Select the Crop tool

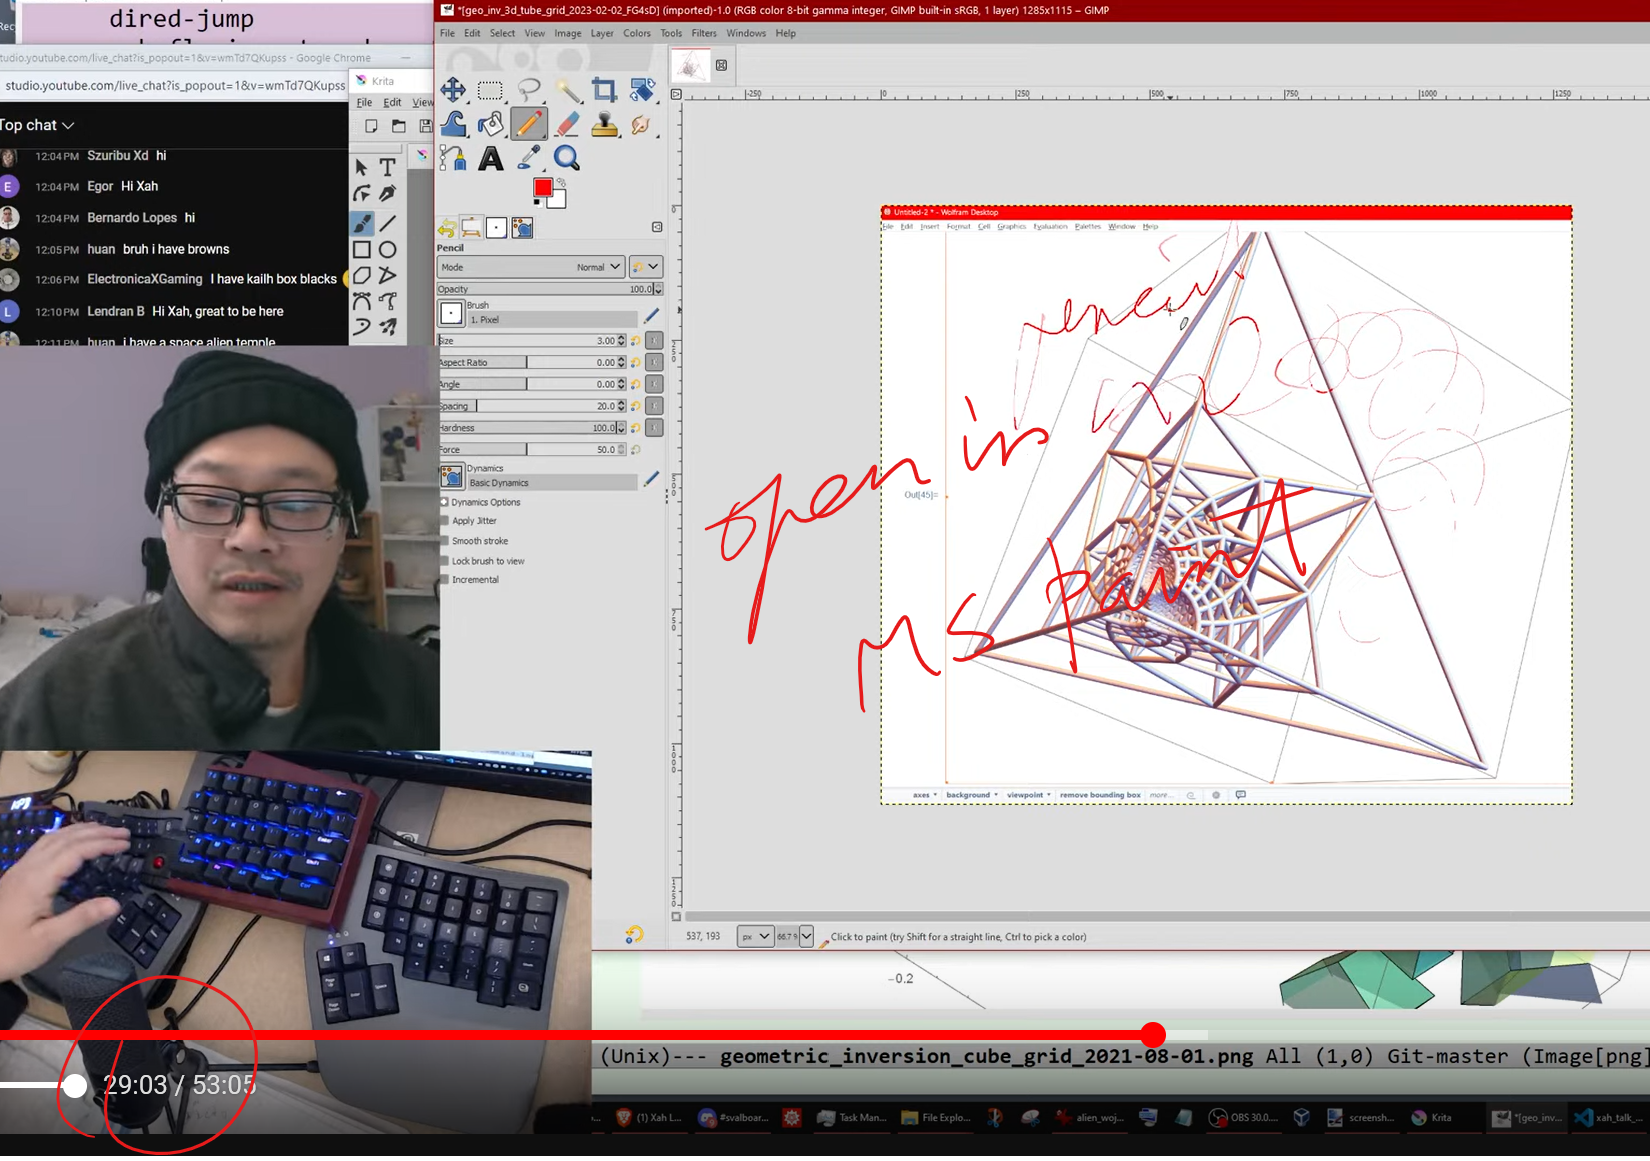[604, 90]
